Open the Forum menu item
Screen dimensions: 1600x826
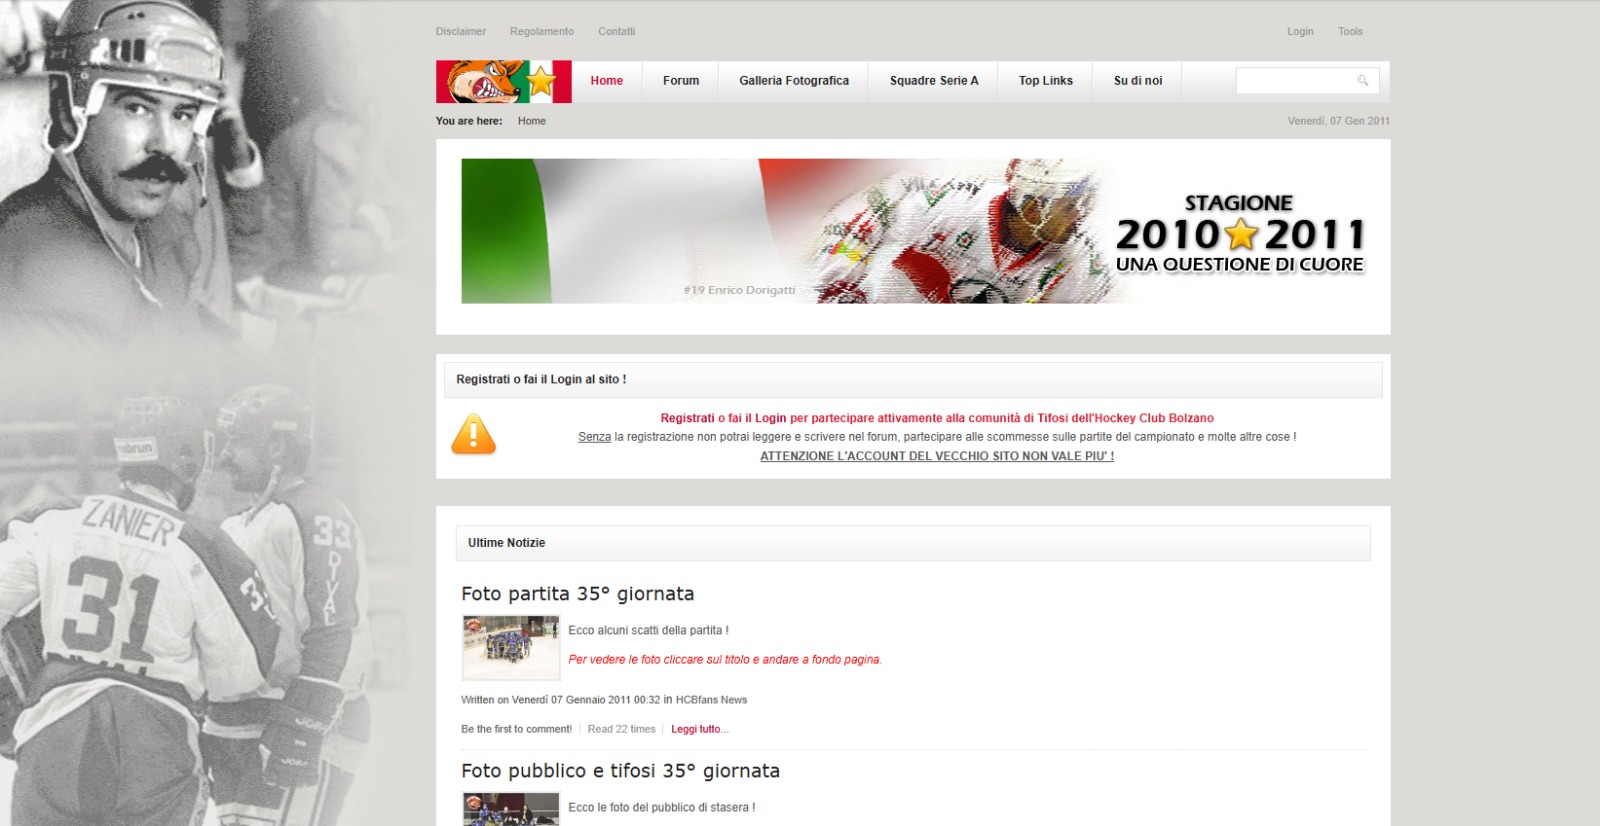681,81
